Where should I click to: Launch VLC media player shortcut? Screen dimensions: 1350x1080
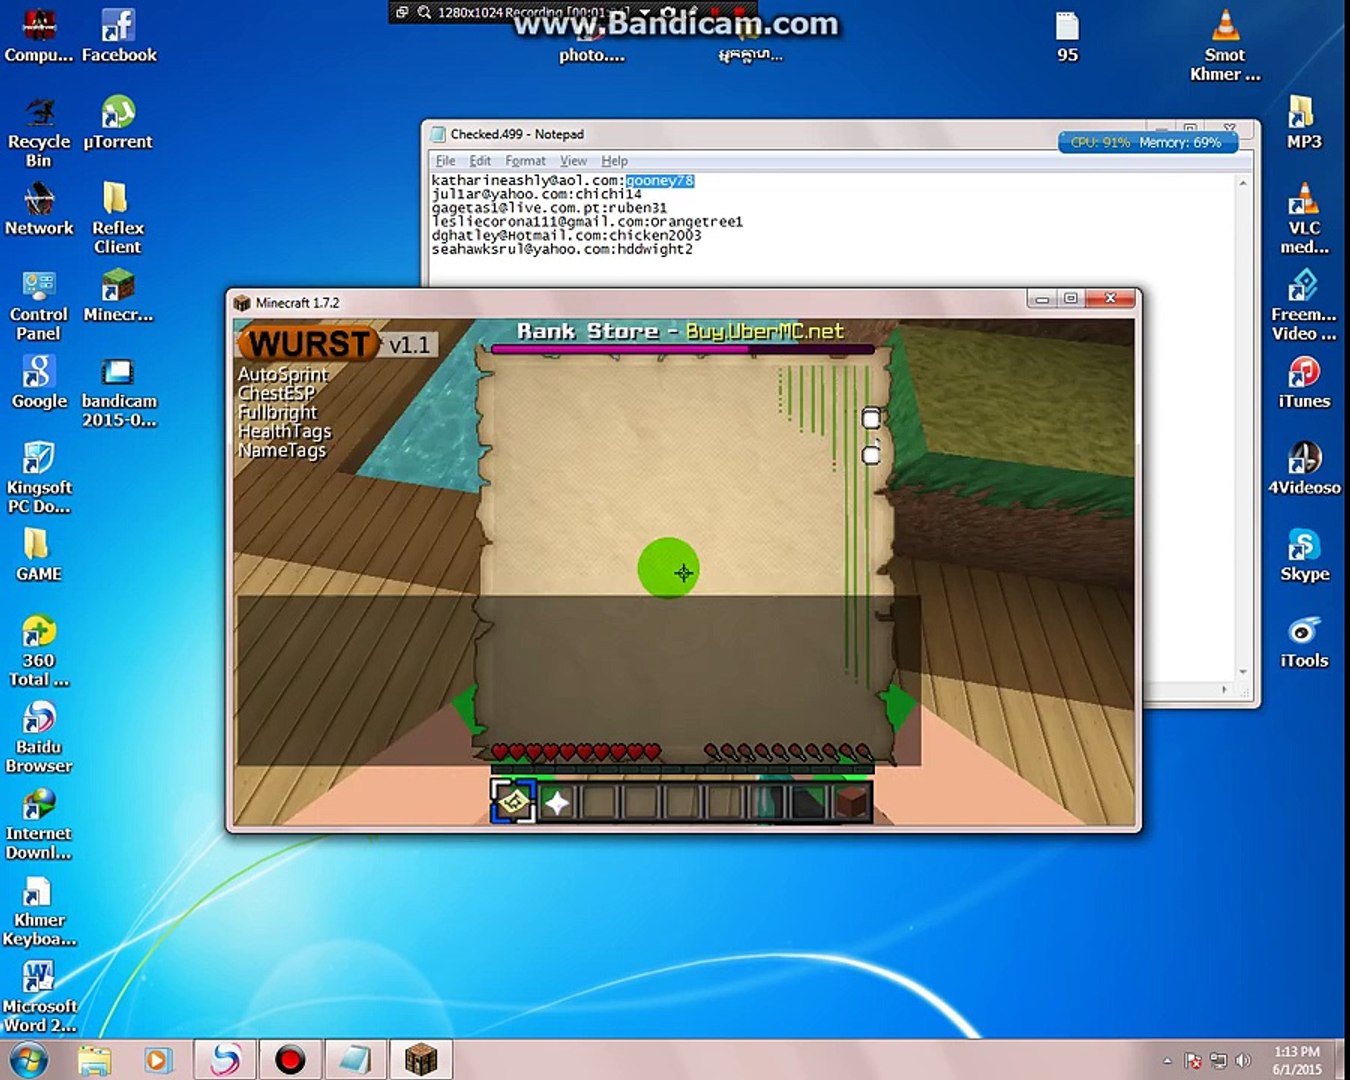point(1304,218)
